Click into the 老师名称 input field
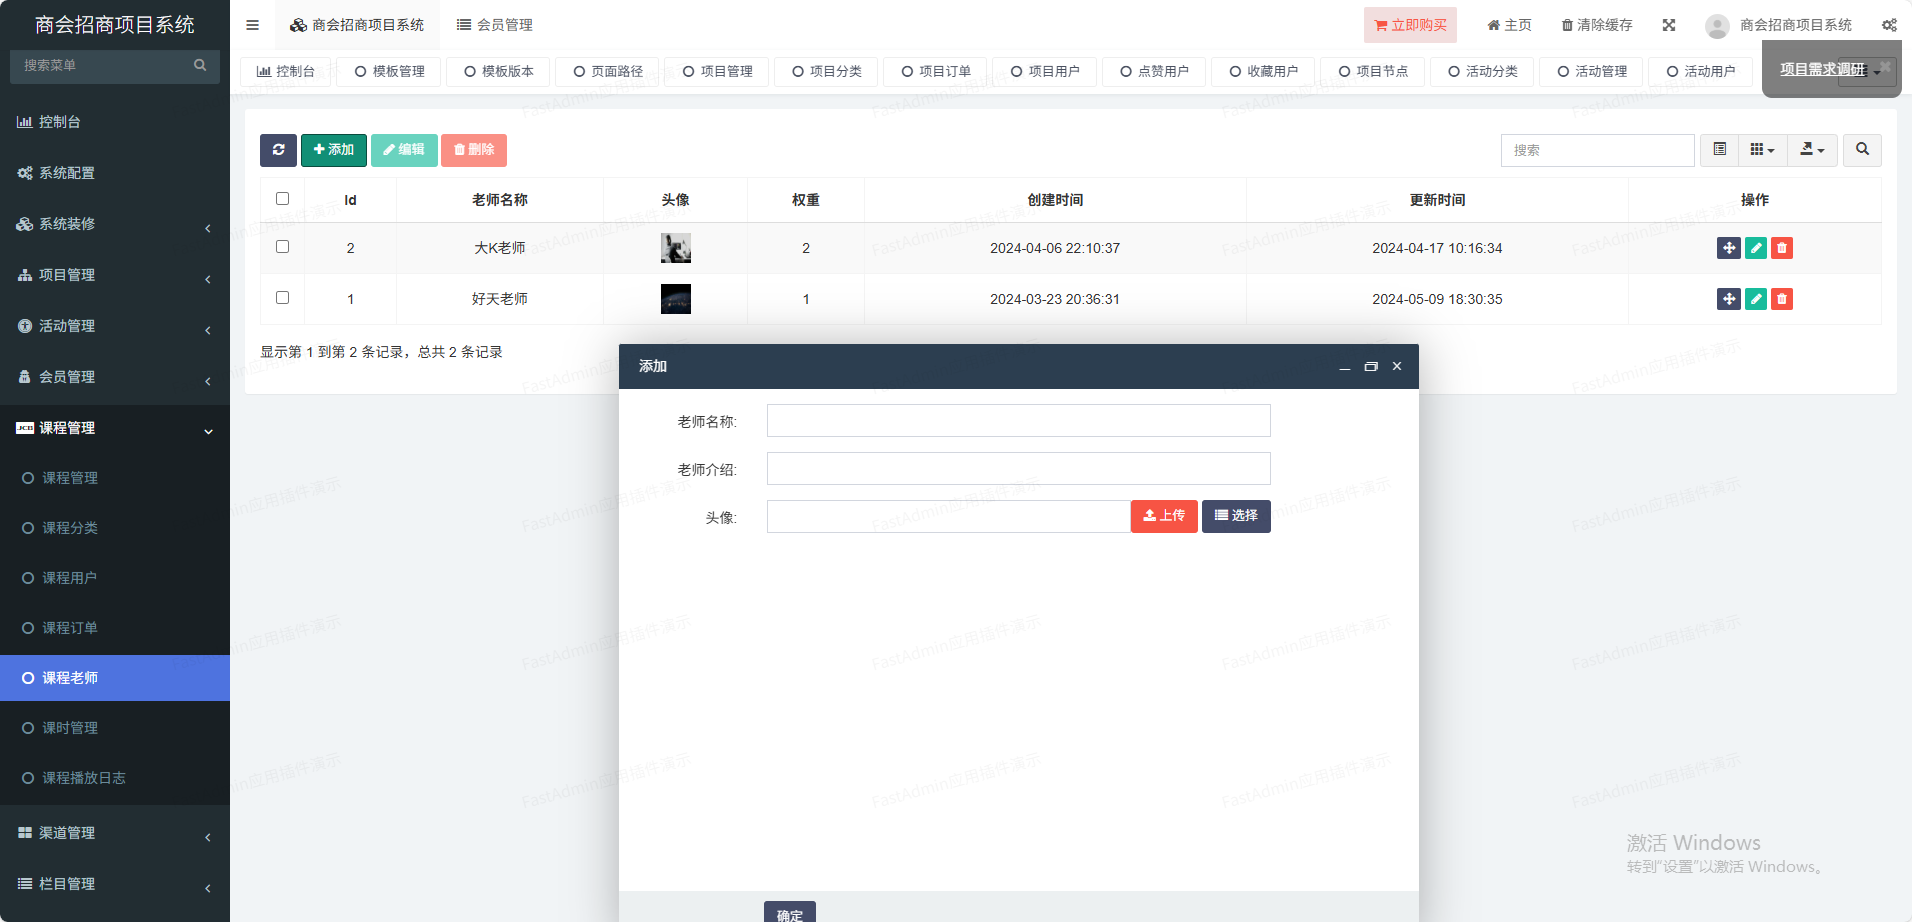This screenshot has width=1912, height=922. (1018, 421)
